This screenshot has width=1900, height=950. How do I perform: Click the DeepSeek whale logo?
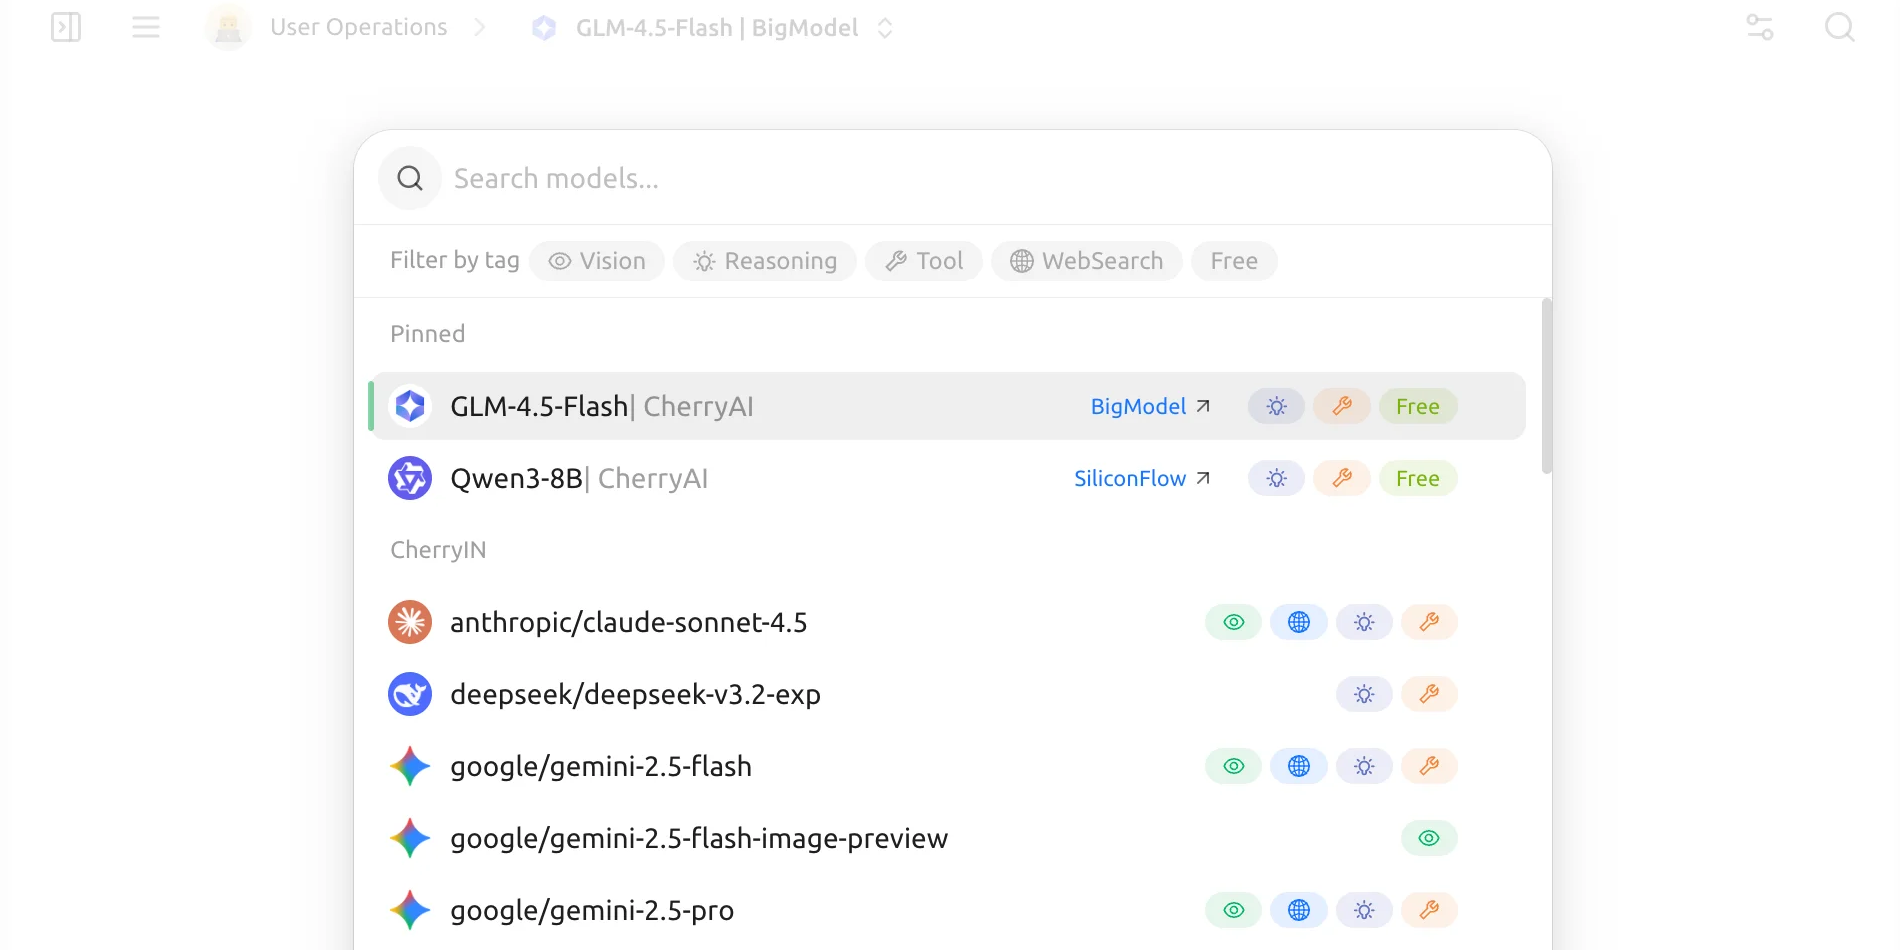tap(410, 694)
